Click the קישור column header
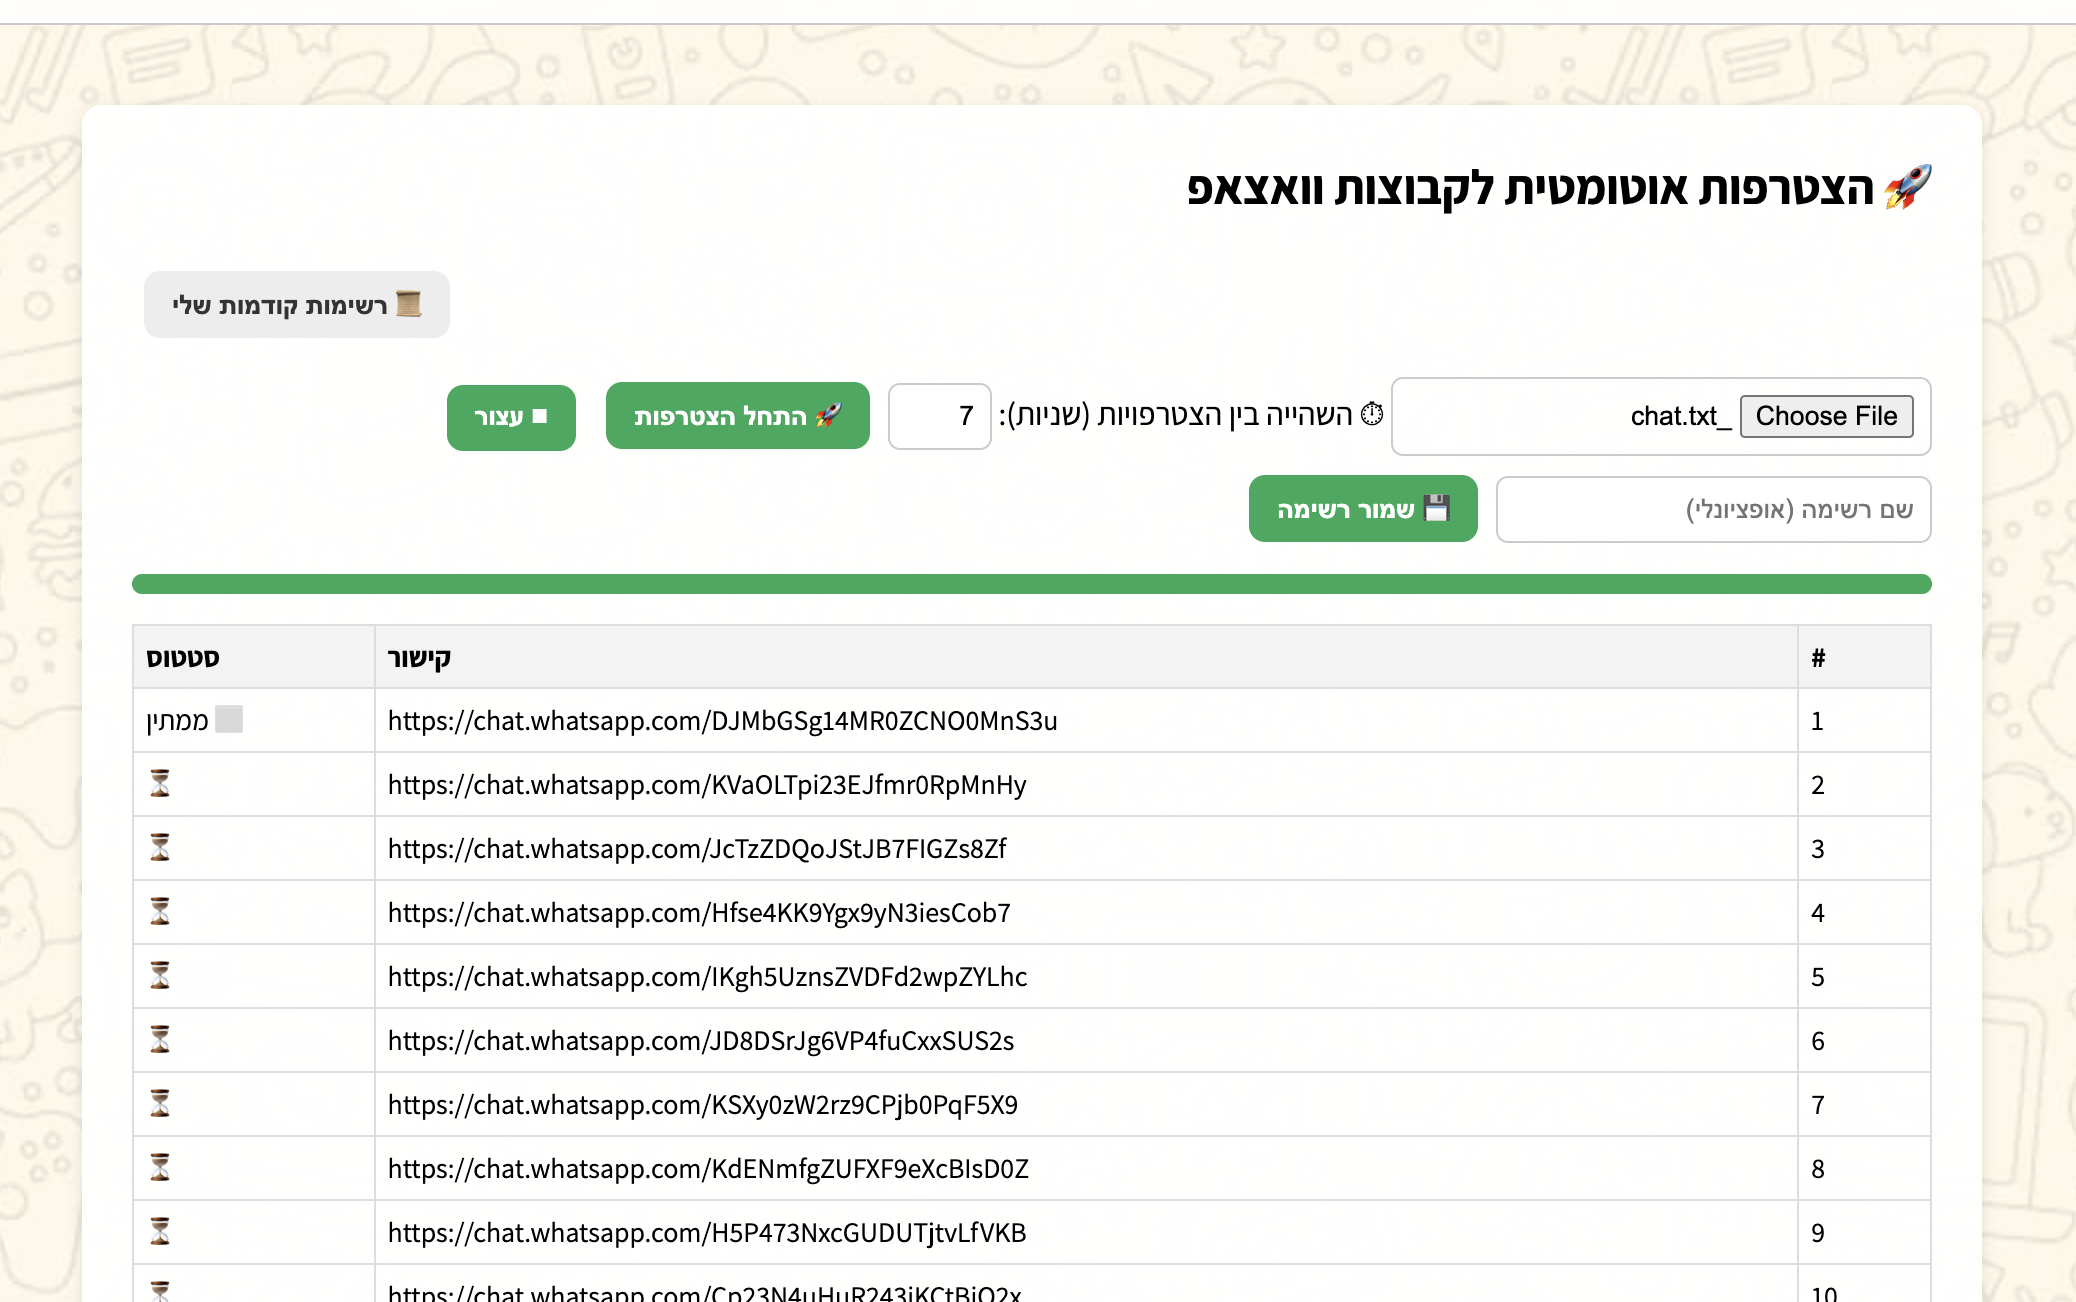 (420, 658)
